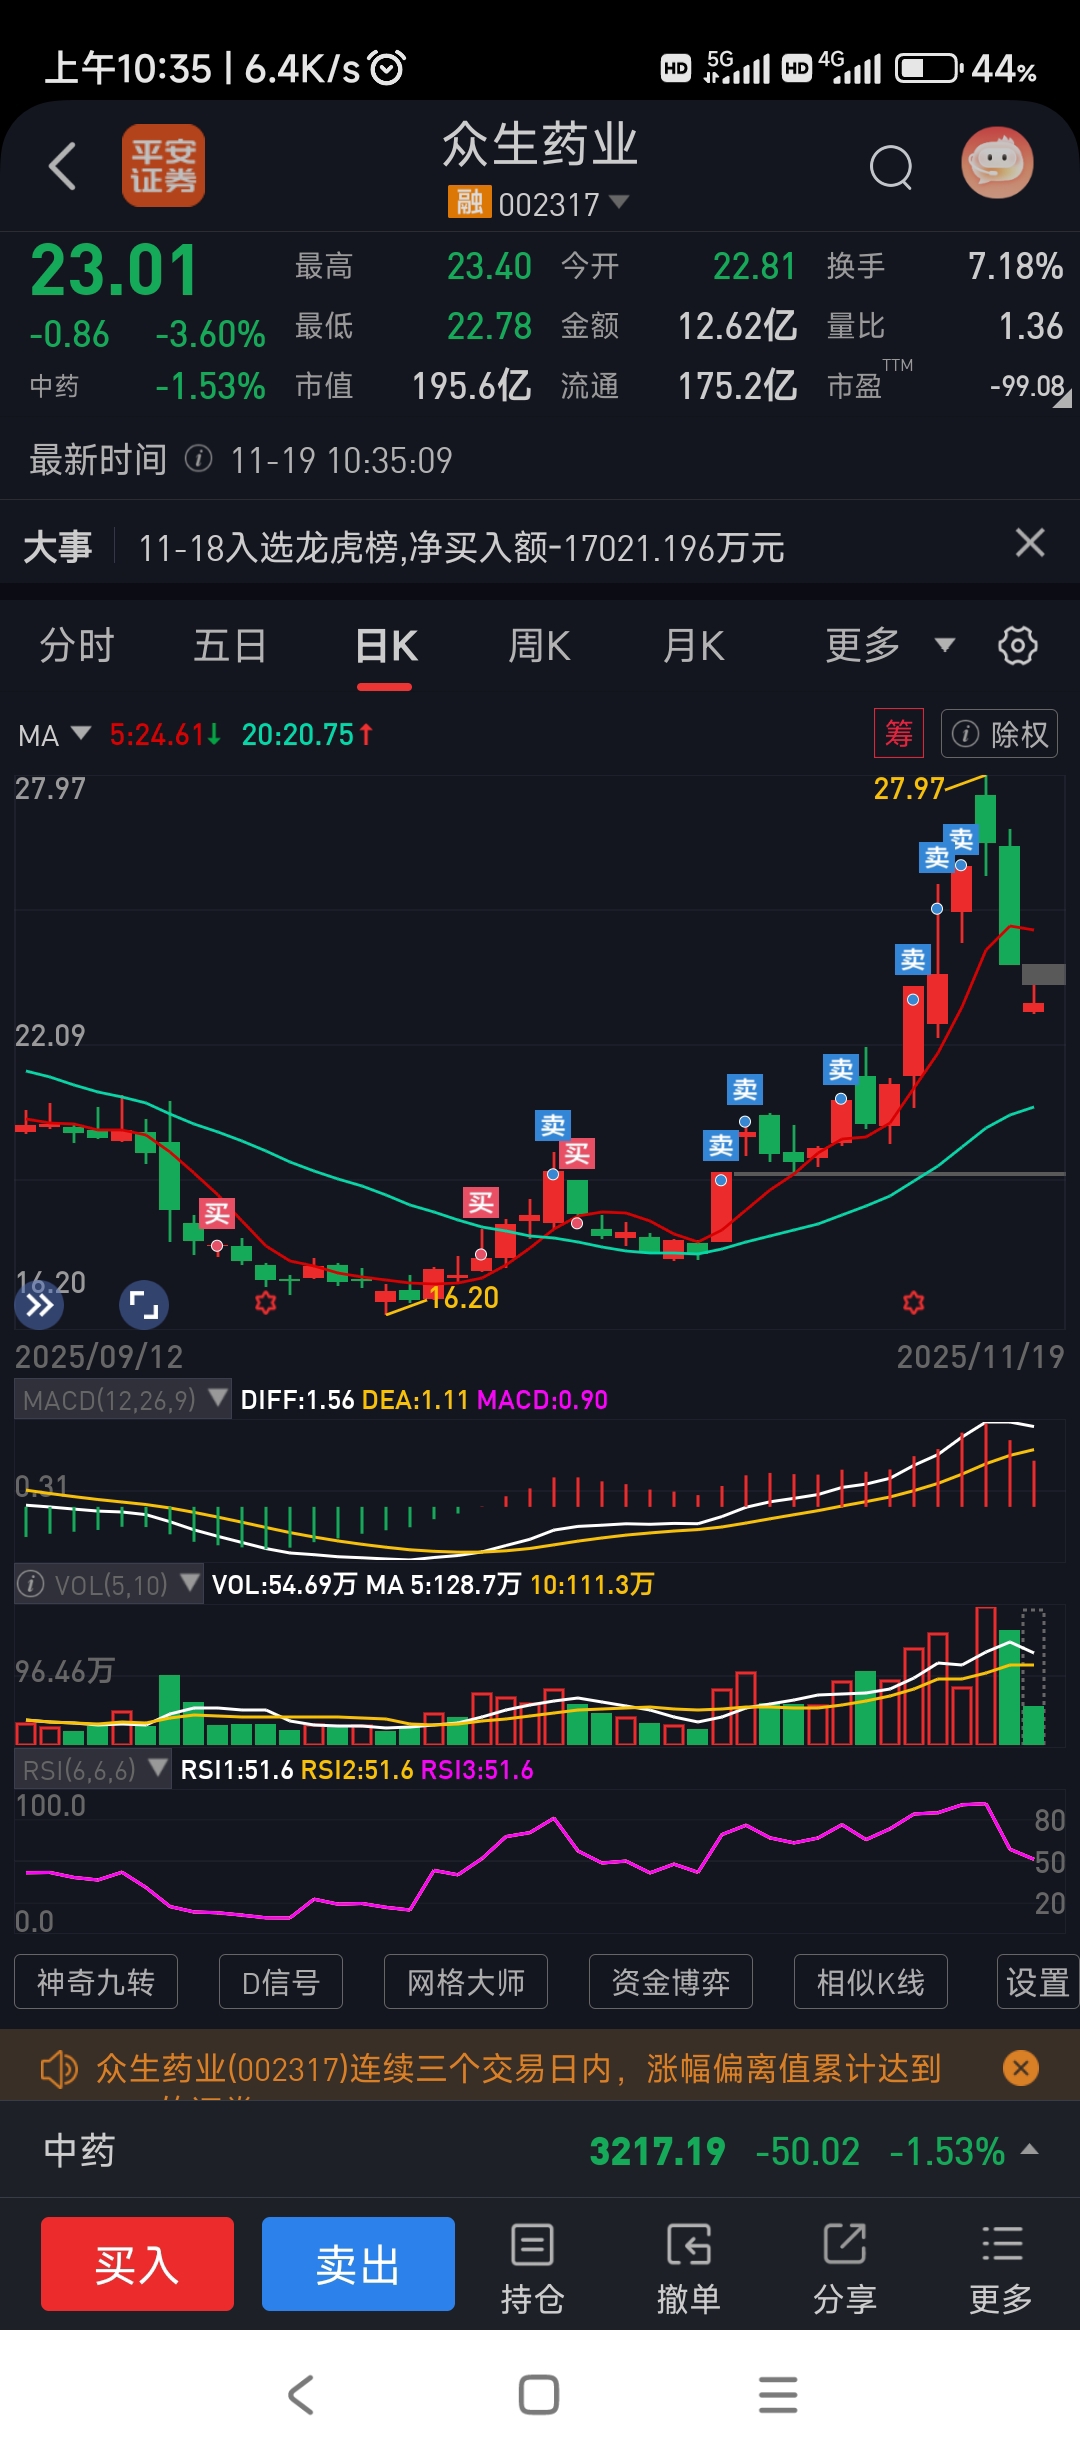
Task: Open the 神奇九转 indicator
Action: (x=96, y=1982)
